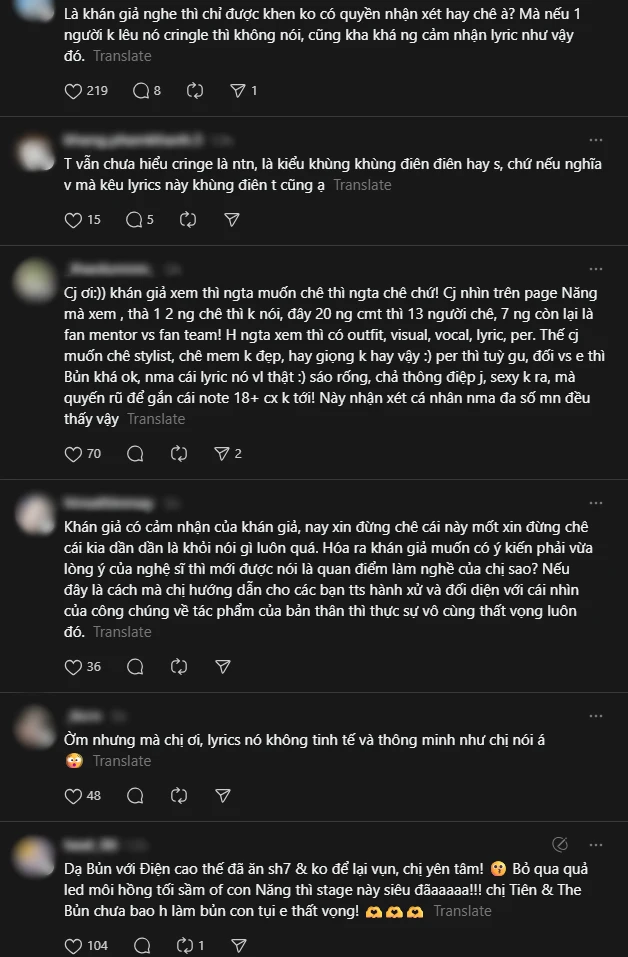This screenshot has width=628, height=957.
Task: Repost the top comment about khán giả
Action: (x=195, y=91)
